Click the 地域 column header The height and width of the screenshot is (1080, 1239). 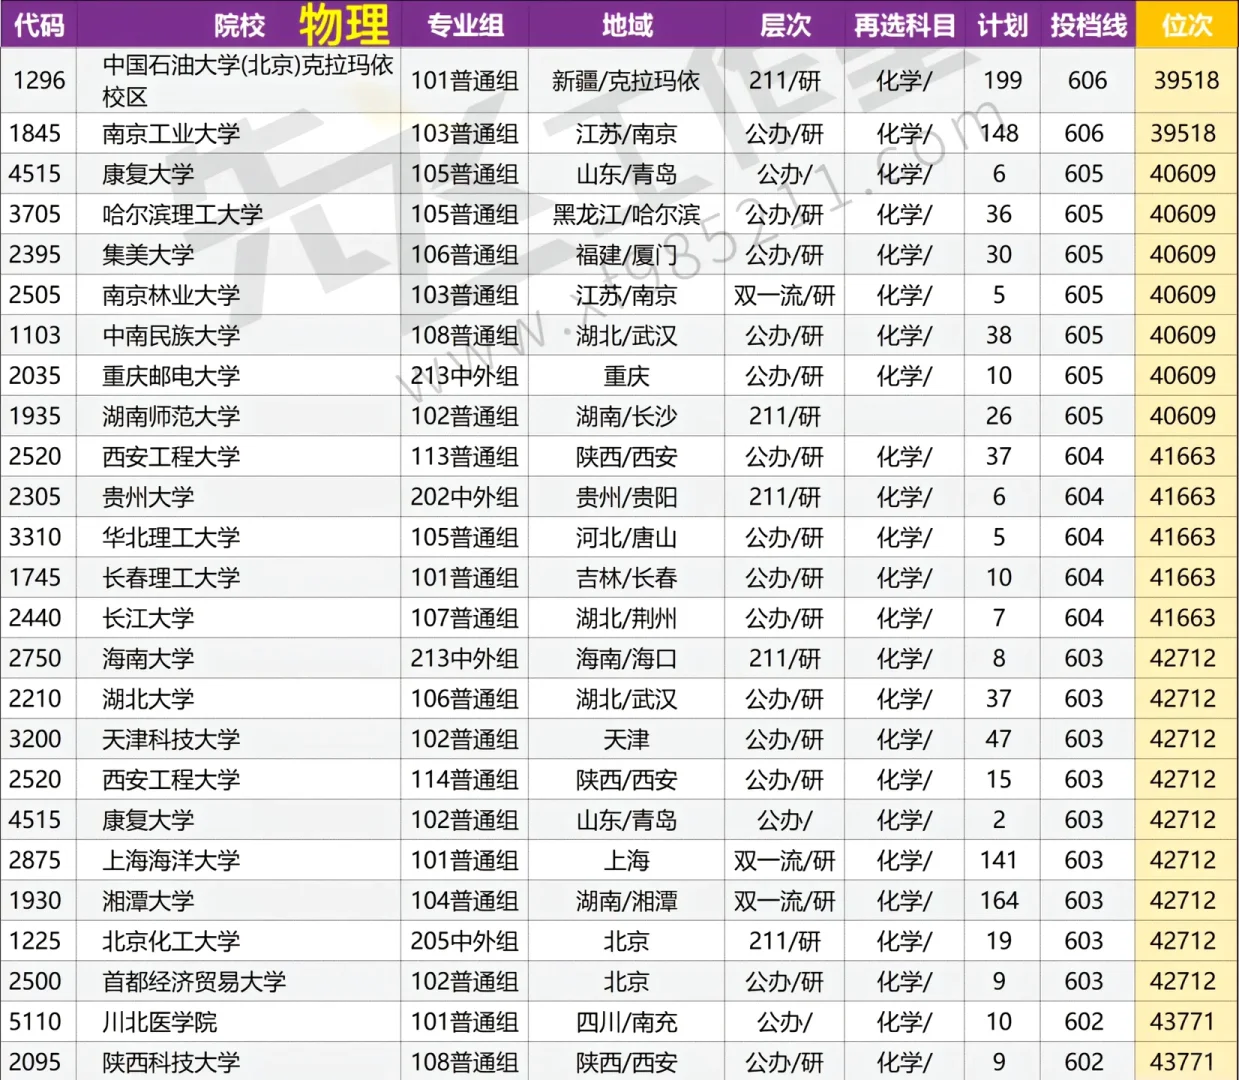coord(625,25)
